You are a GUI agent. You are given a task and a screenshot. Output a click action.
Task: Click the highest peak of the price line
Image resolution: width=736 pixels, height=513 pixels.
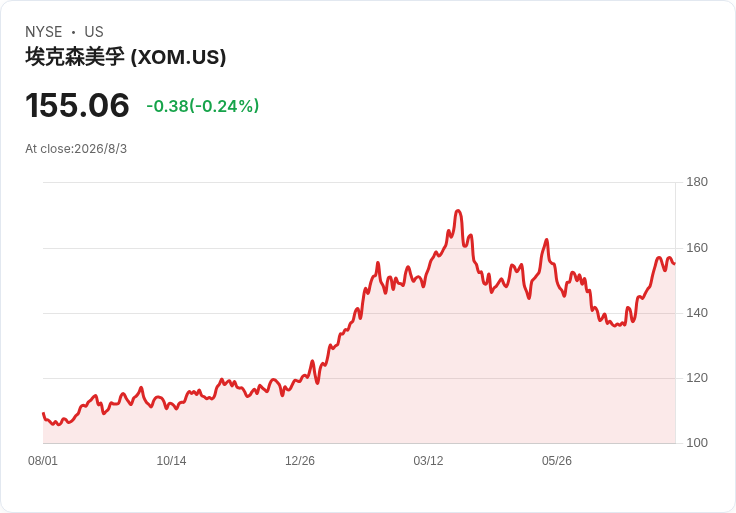point(458,211)
